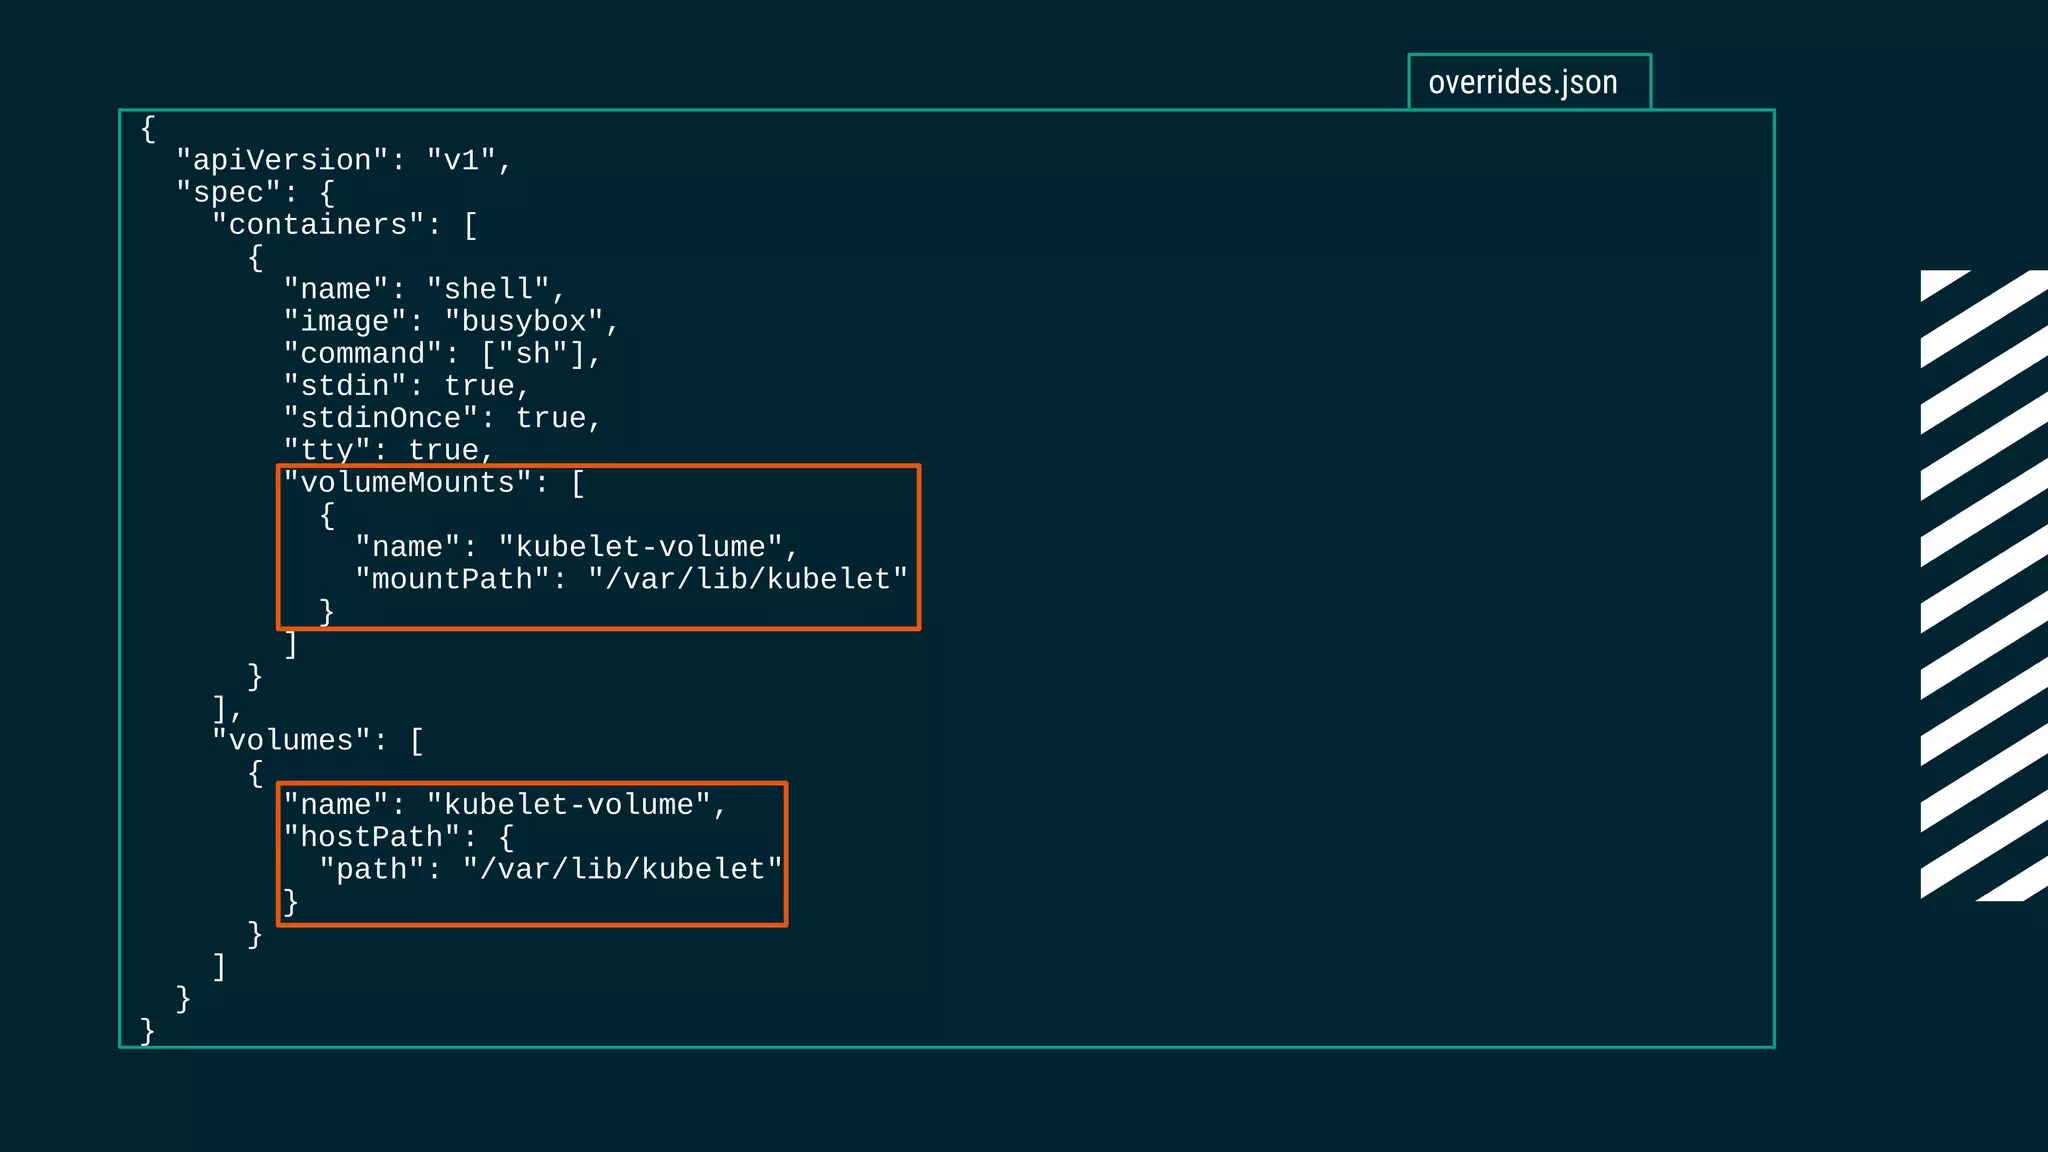Select the "stdin": true line
Image resolution: width=2048 pixels, height=1152 pixels.
tap(406, 386)
